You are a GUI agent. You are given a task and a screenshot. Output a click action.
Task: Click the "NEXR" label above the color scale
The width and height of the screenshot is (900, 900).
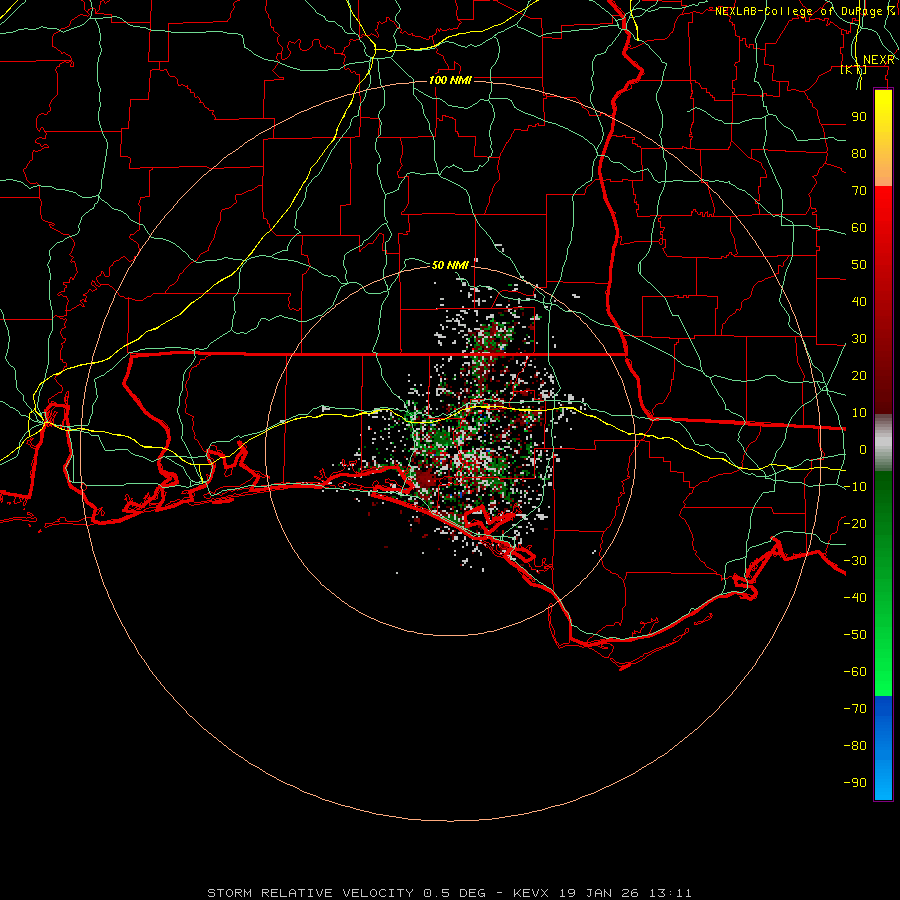pos(878,60)
